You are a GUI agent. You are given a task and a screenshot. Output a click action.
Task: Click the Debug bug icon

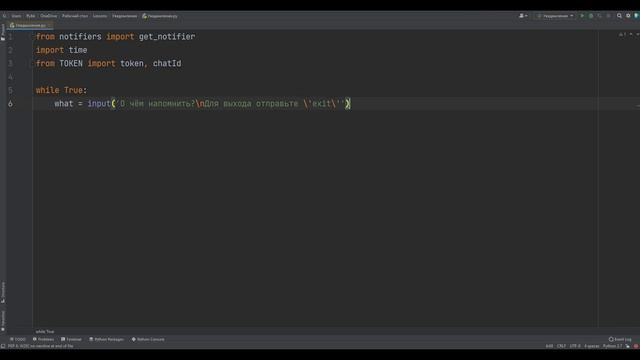[x=591, y=16]
